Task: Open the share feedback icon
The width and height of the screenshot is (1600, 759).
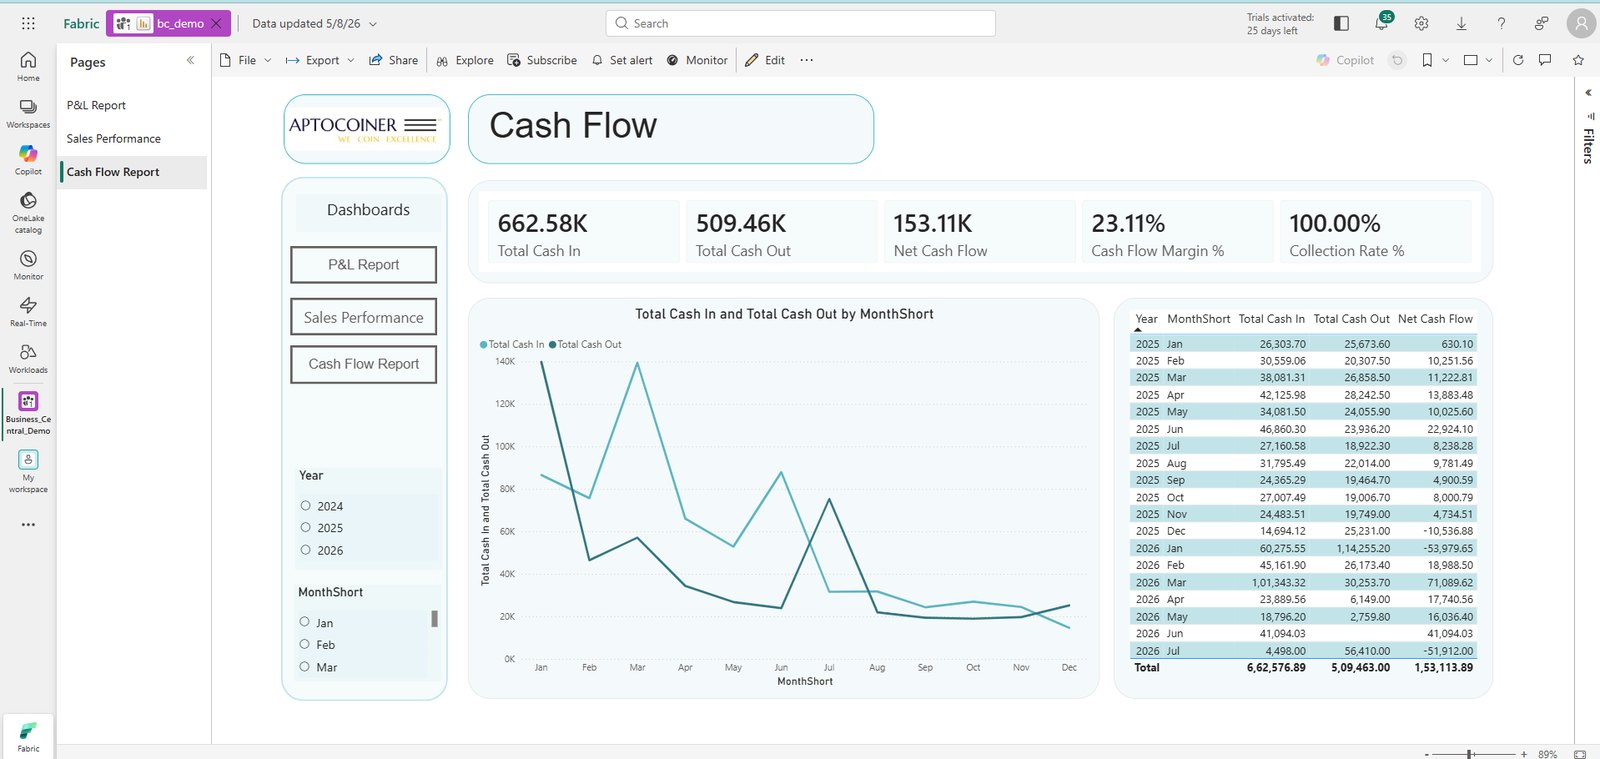Action: pyautogui.click(x=1541, y=23)
